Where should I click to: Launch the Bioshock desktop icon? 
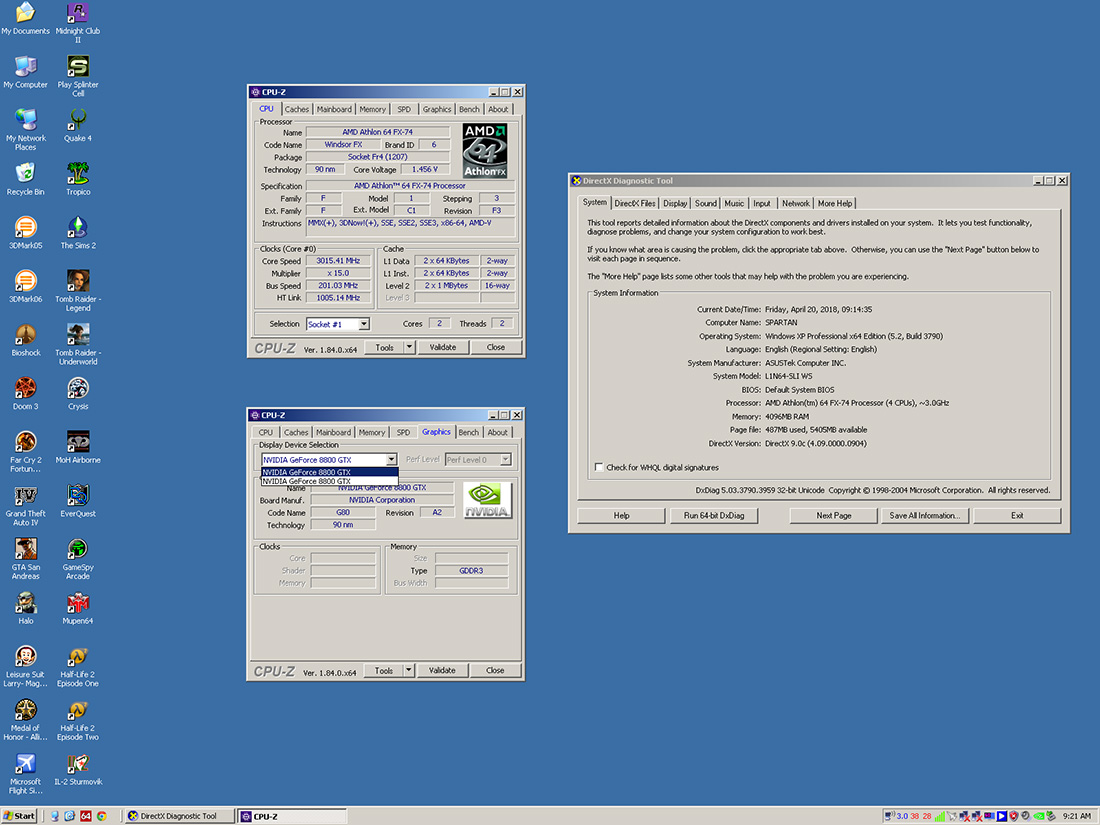26,340
